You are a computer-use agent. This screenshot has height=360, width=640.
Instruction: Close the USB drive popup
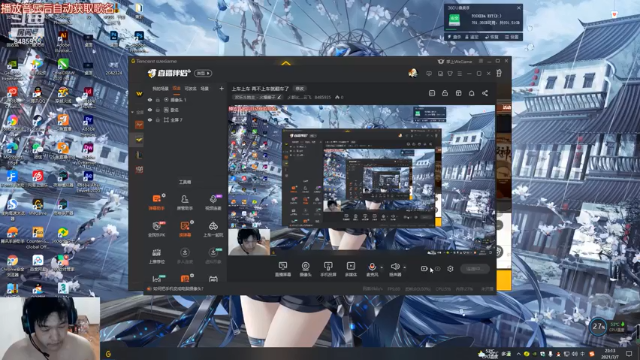point(519,8)
